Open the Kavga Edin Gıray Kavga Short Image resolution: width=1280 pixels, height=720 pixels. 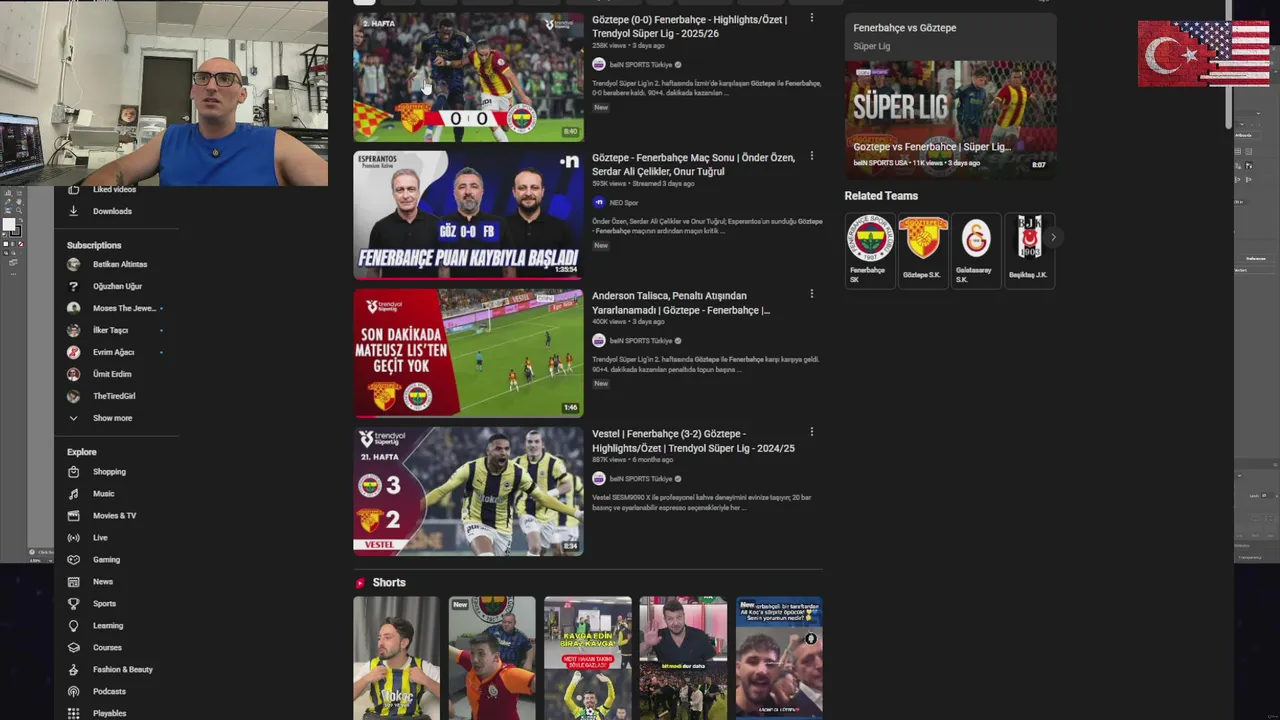tap(588, 658)
